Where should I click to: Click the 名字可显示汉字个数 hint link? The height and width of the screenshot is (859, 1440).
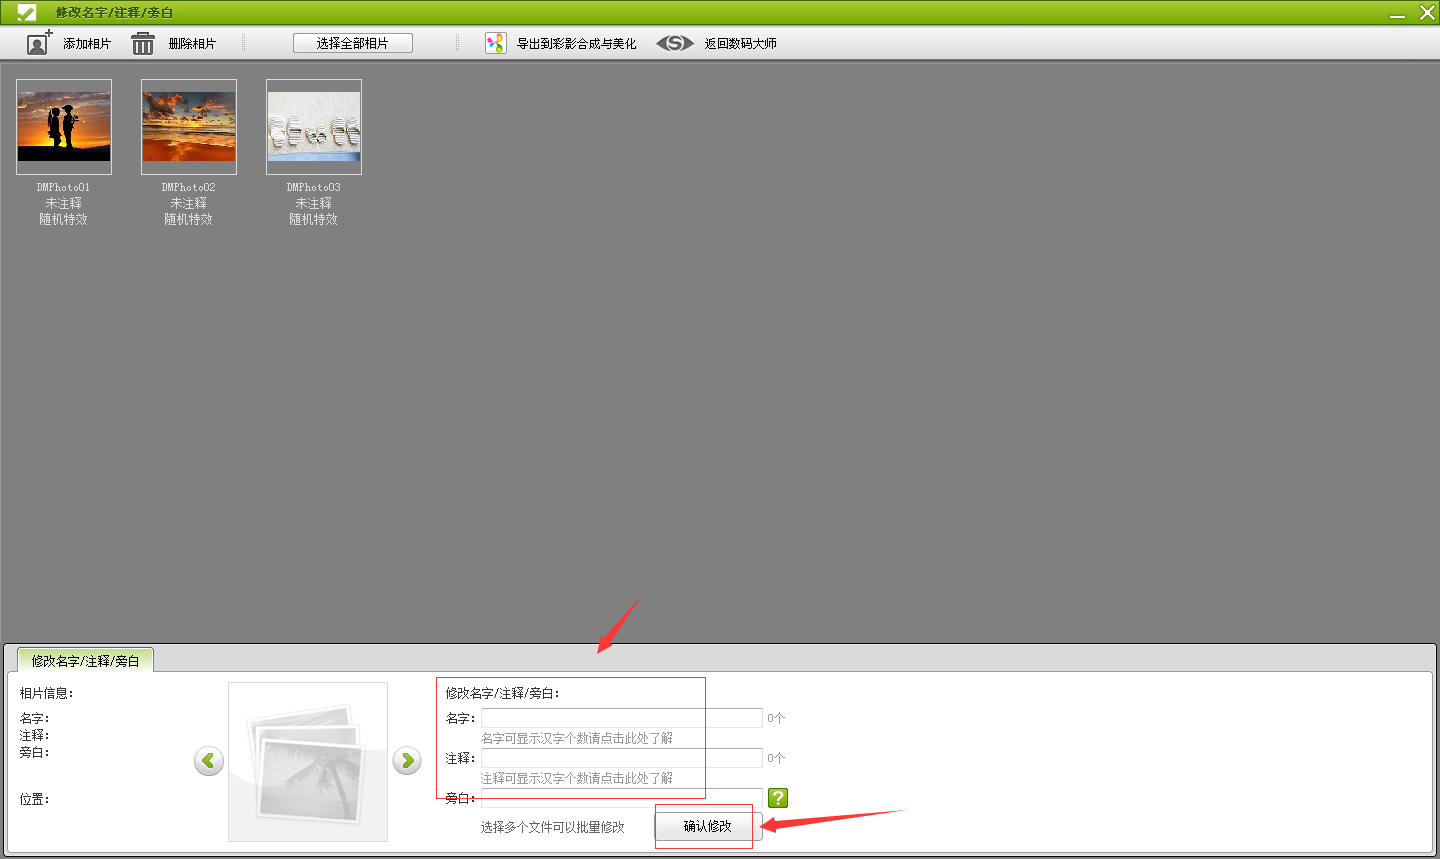(577, 738)
